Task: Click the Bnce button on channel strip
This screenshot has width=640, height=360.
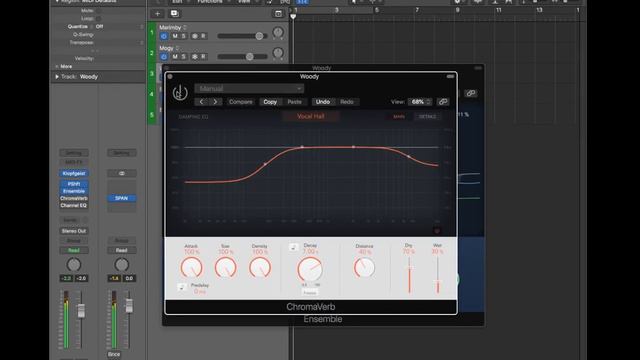Action: click(114, 354)
